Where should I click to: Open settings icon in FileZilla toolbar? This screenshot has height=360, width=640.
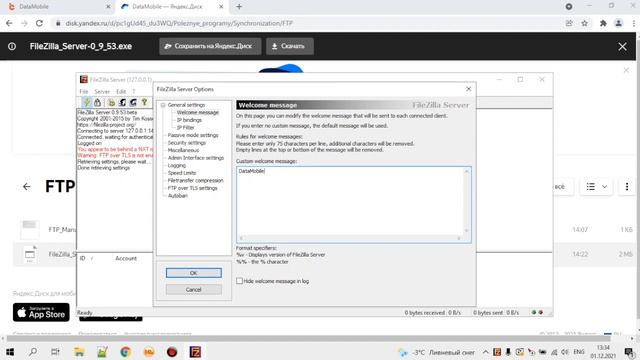coord(111,102)
